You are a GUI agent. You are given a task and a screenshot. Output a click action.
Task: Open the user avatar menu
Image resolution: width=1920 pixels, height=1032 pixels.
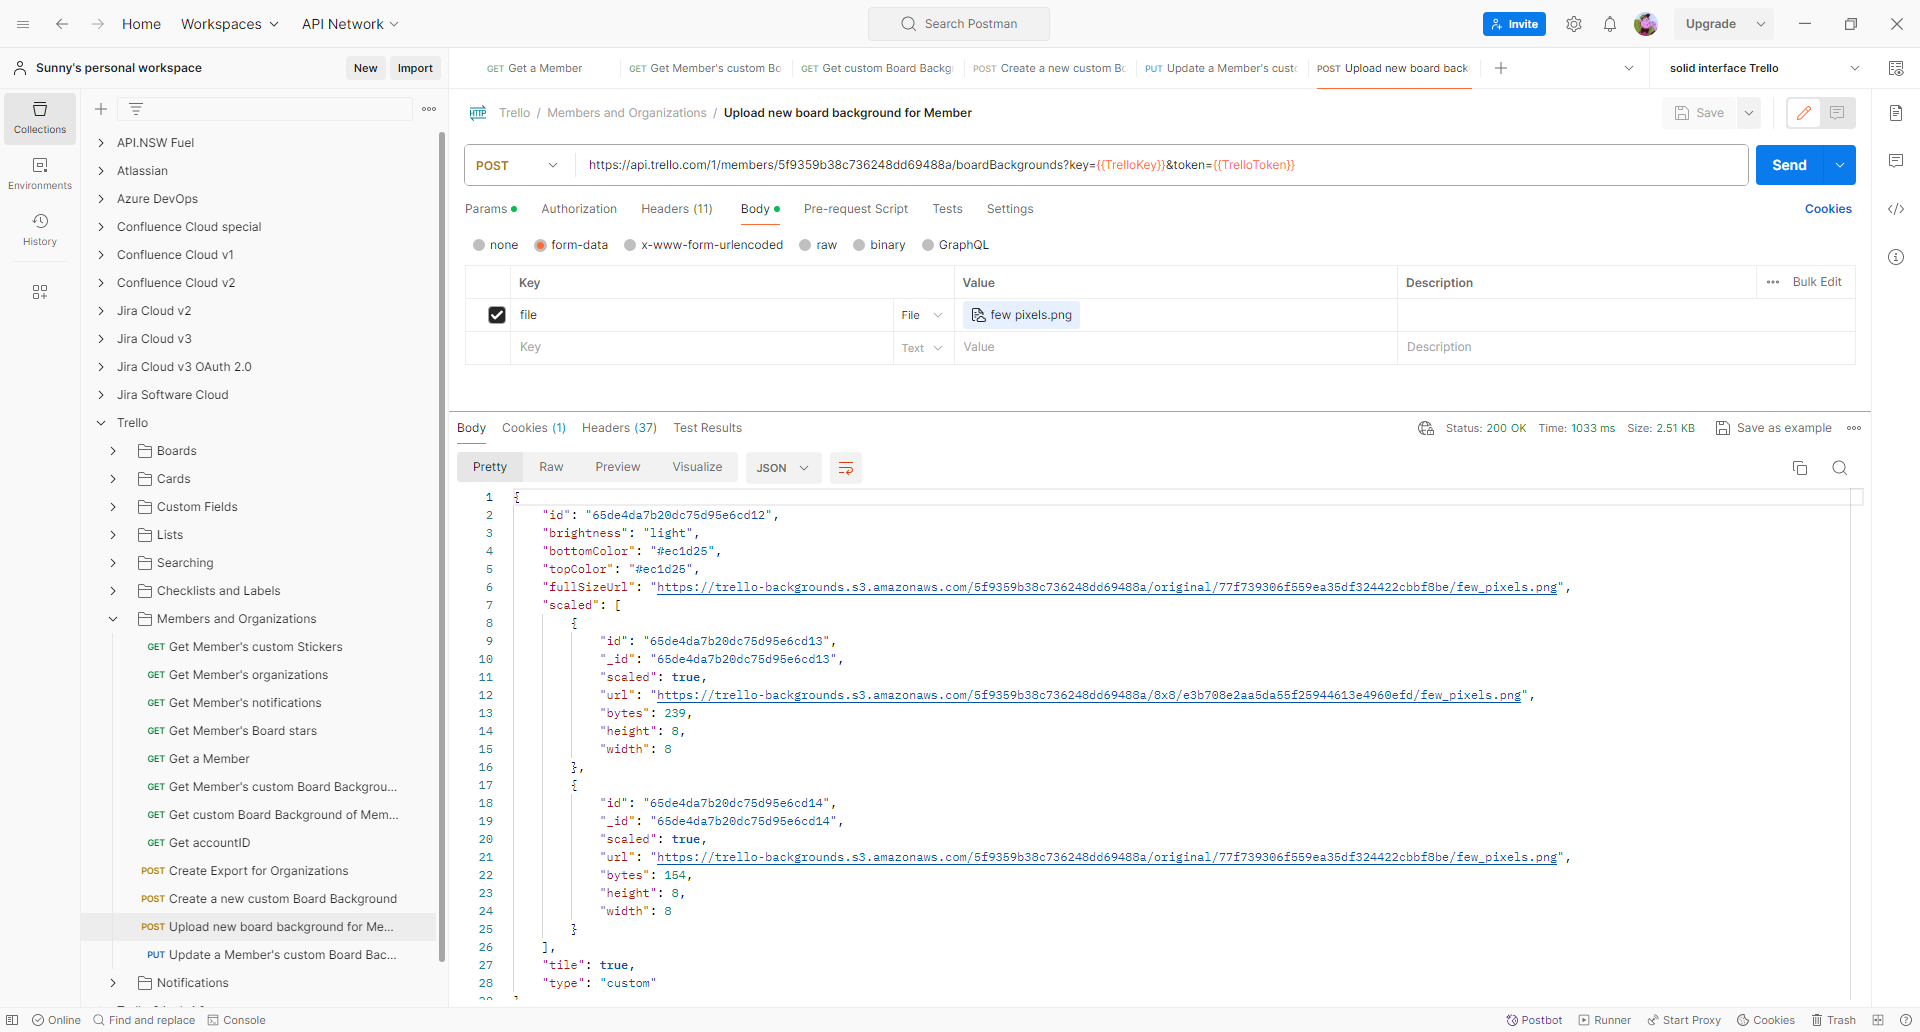pos(1646,24)
